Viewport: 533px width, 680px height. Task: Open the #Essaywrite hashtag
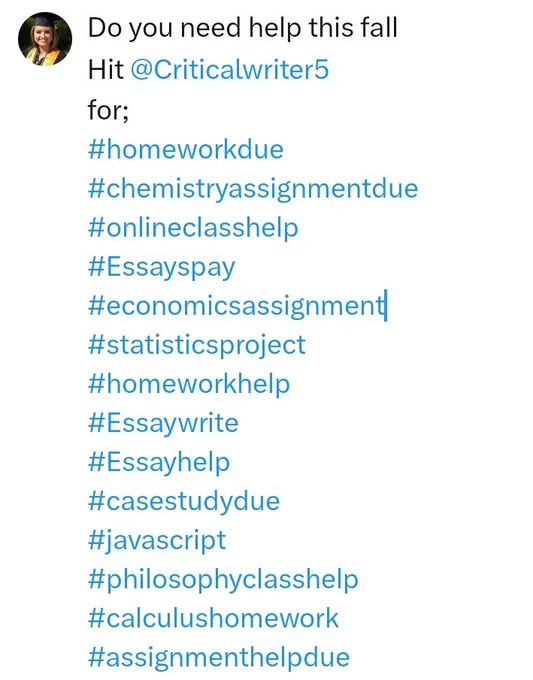[x=163, y=424]
